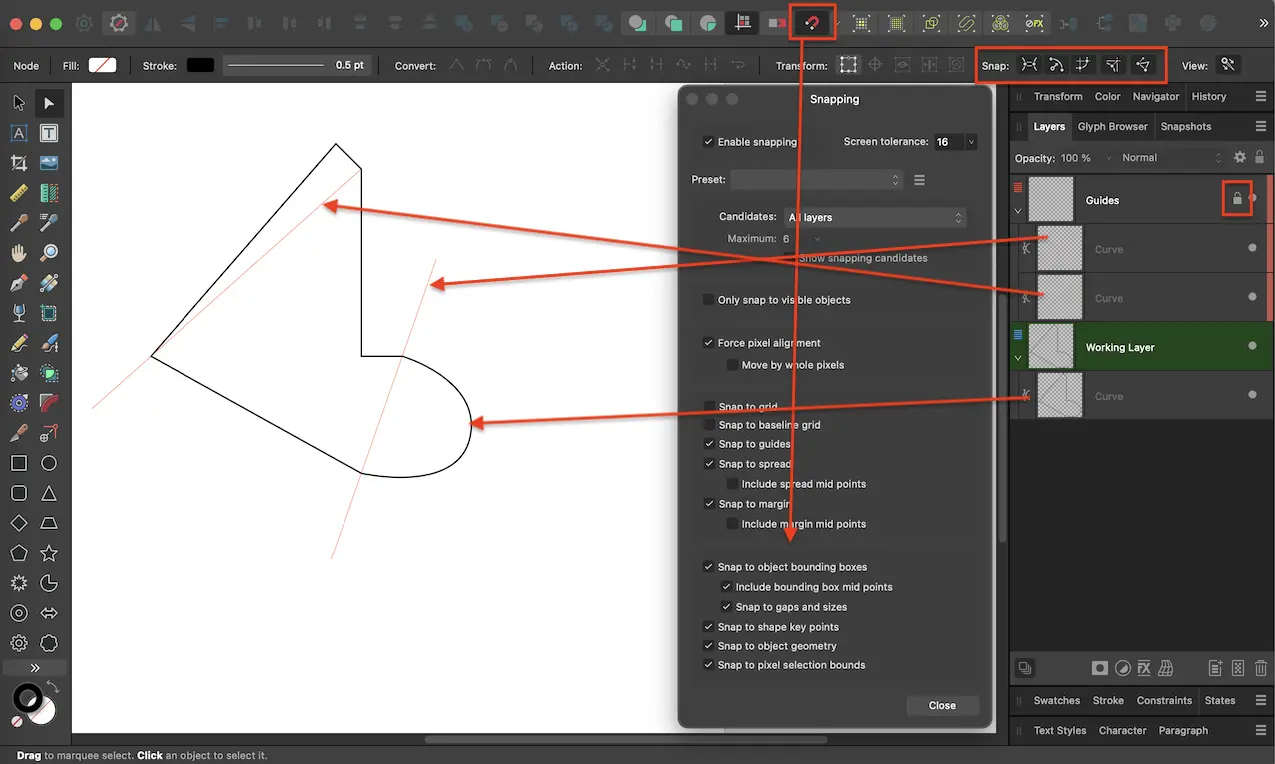Image resolution: width=1275 pixels, height=764 pixels.
Task: Delete layer using trash icon
Action: click(x=1261, y=668)
